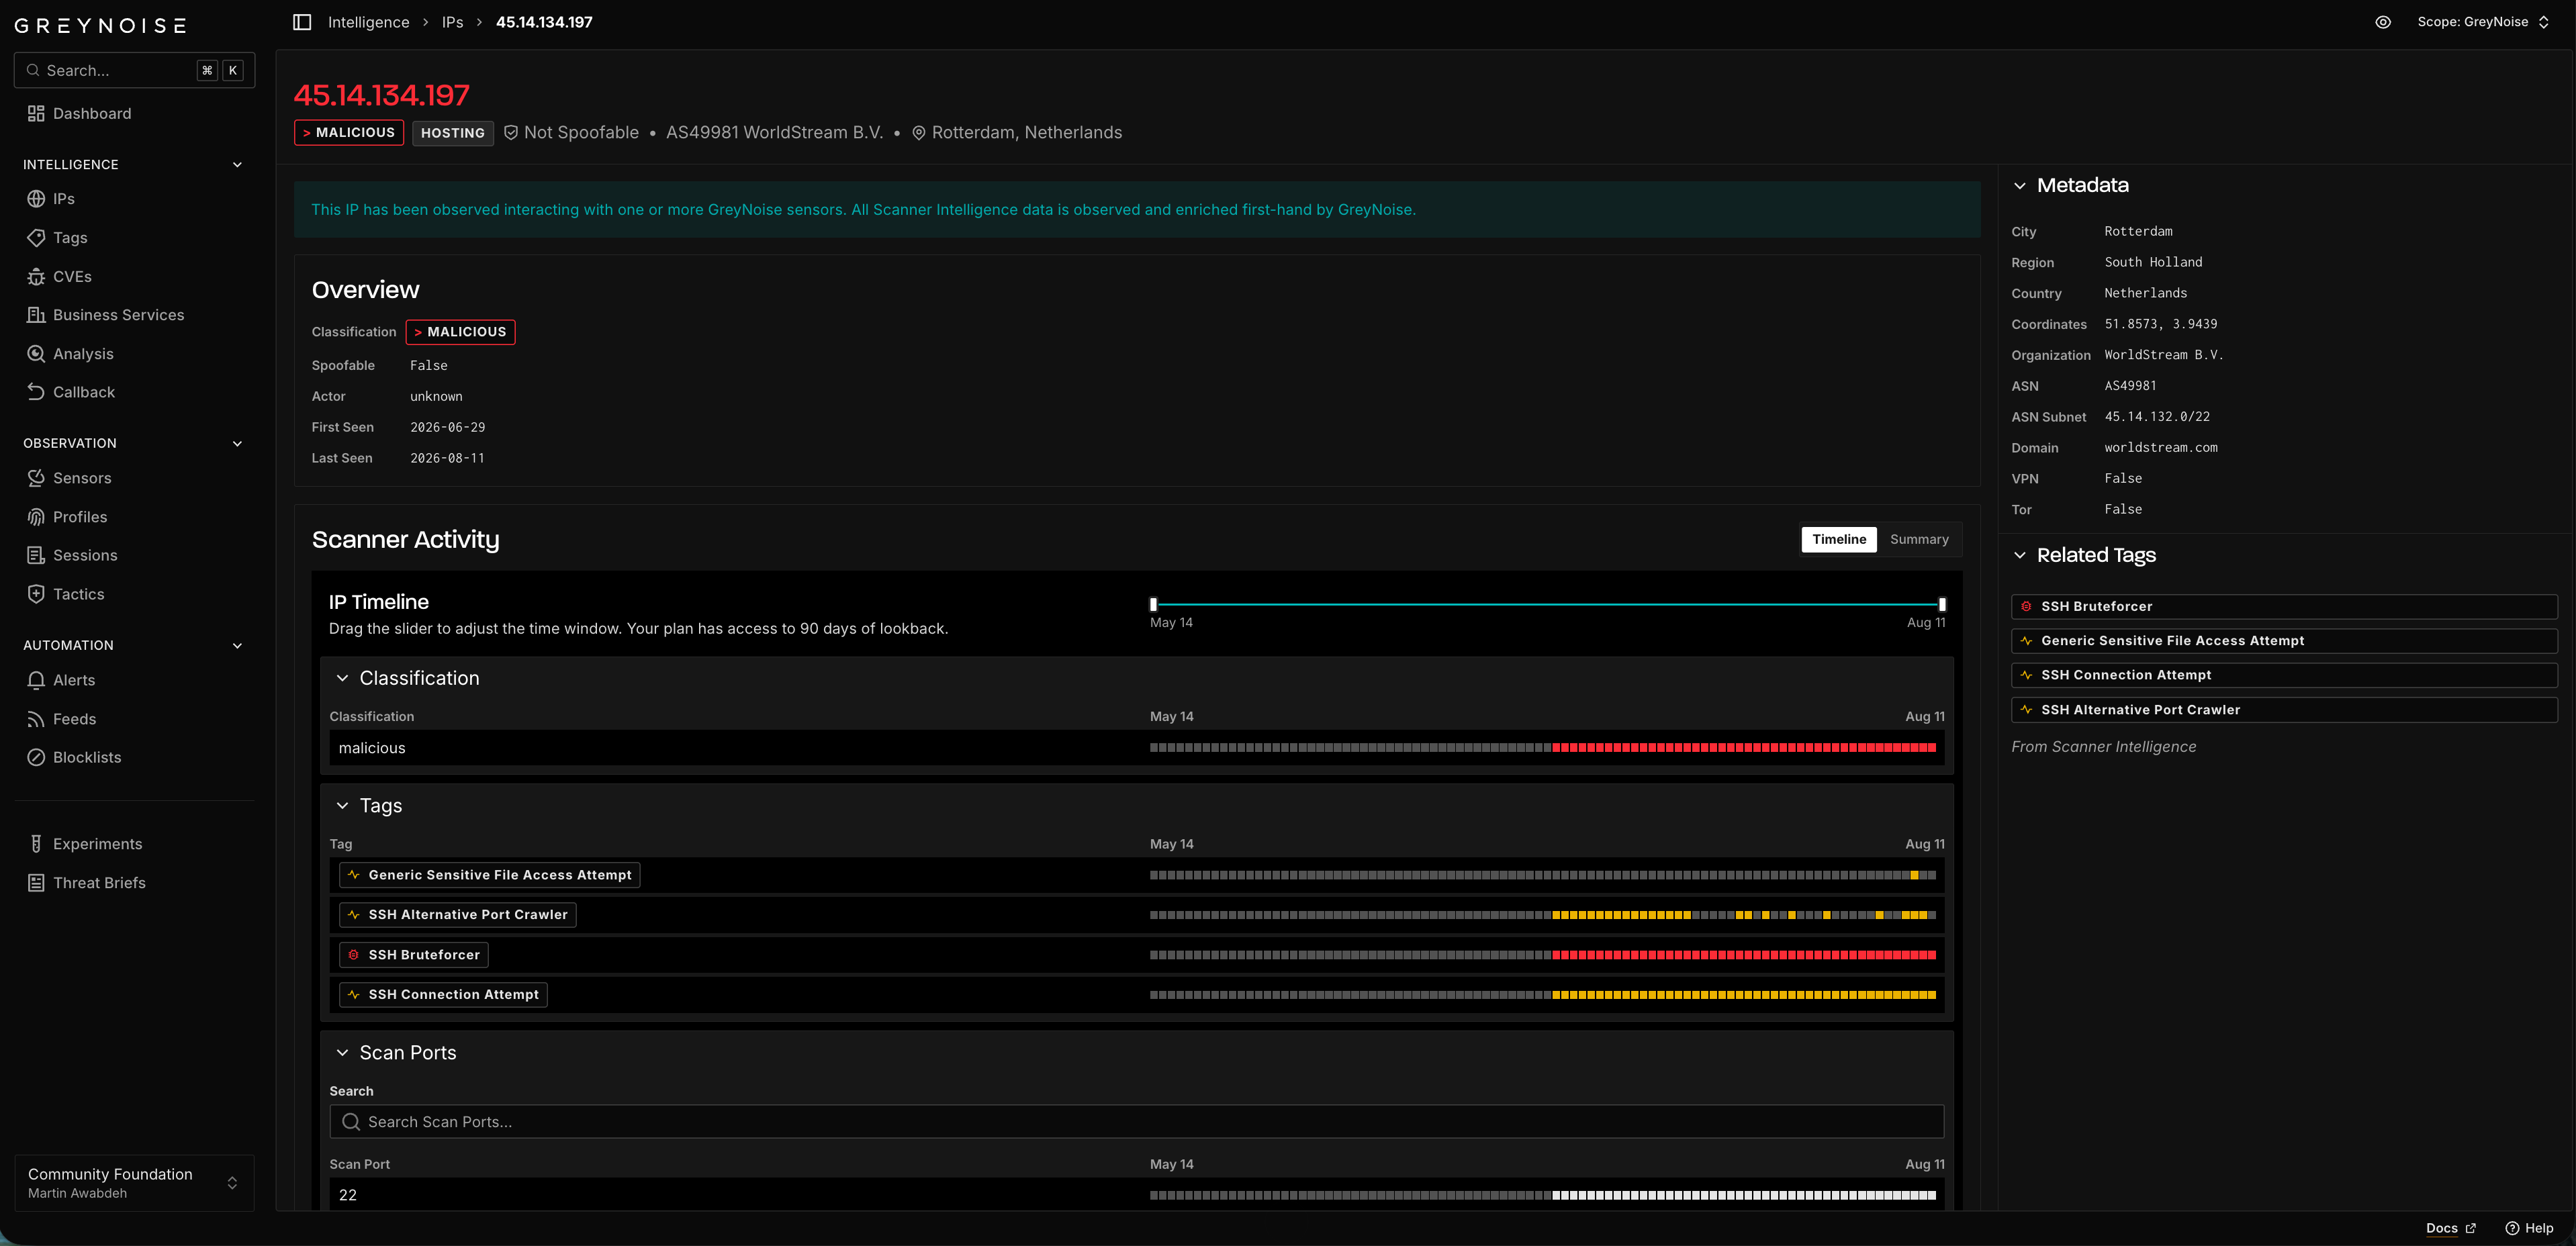Image resolution: width=2576 pixels, height=1246 pixels.
Task: Collapse the Metadata panel
Action: point(2020,186)
